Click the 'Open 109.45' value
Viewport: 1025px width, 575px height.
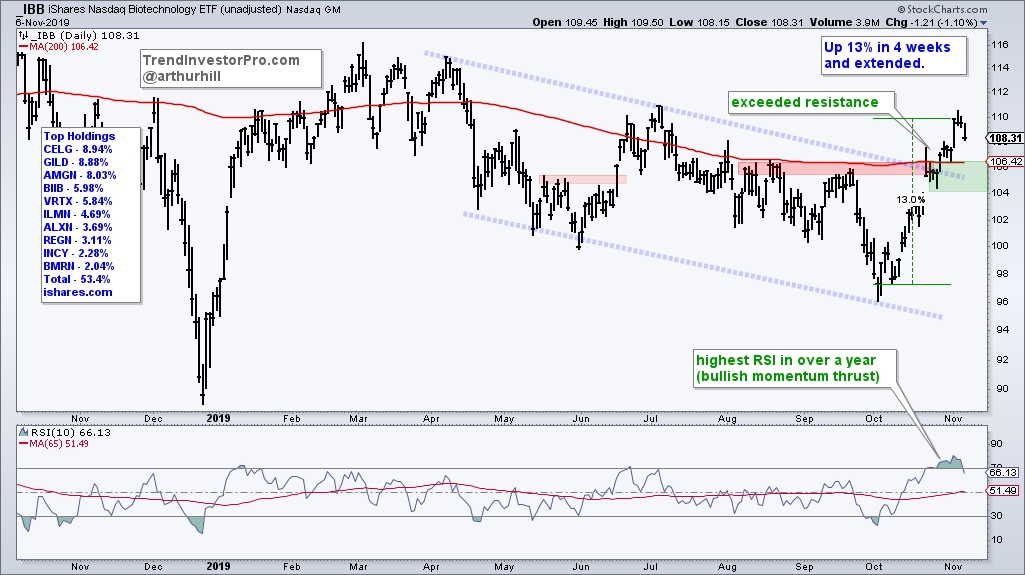(565, 22)
